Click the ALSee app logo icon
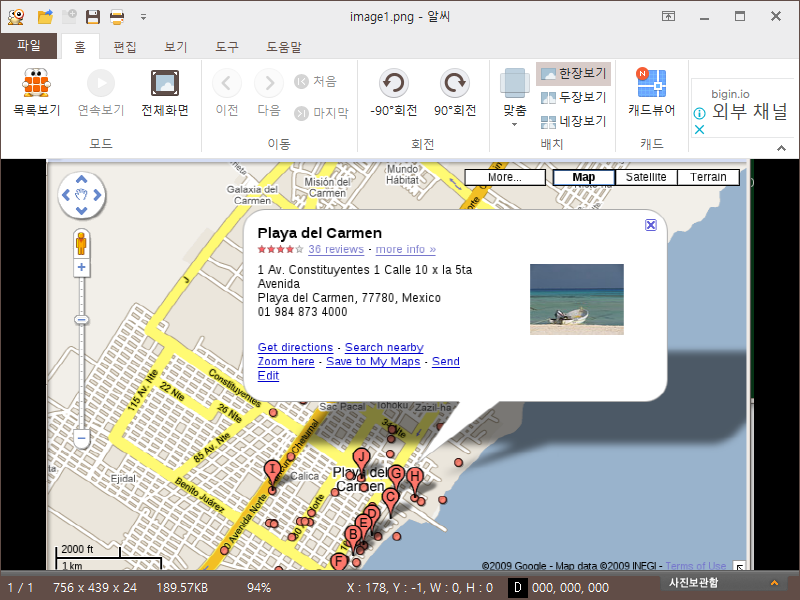Image resolution: width=800 pixels, height=600 pixels. tap(16, 17)
